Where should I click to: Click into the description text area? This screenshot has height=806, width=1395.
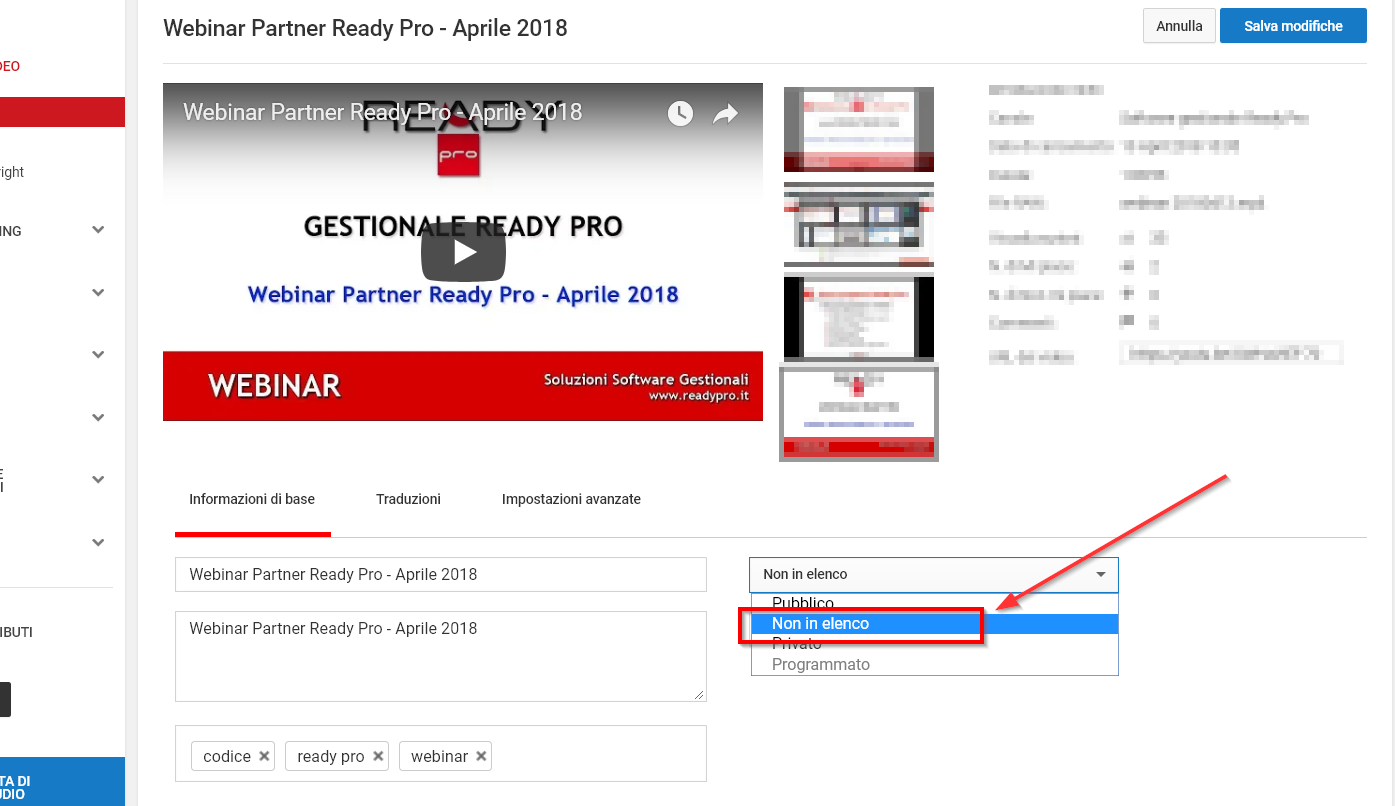pos(441,656)
